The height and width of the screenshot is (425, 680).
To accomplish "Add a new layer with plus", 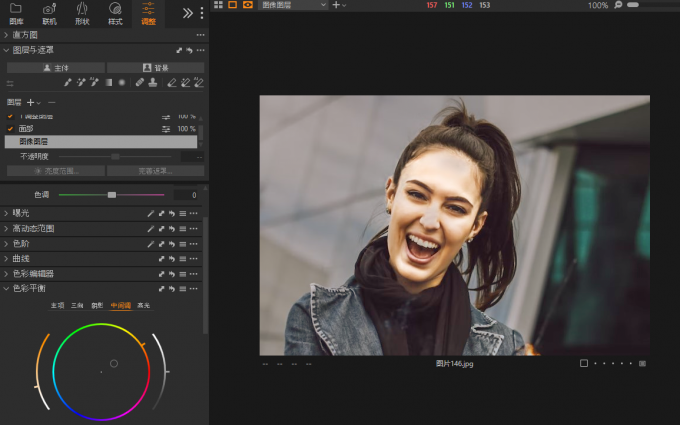I will 30,102.
